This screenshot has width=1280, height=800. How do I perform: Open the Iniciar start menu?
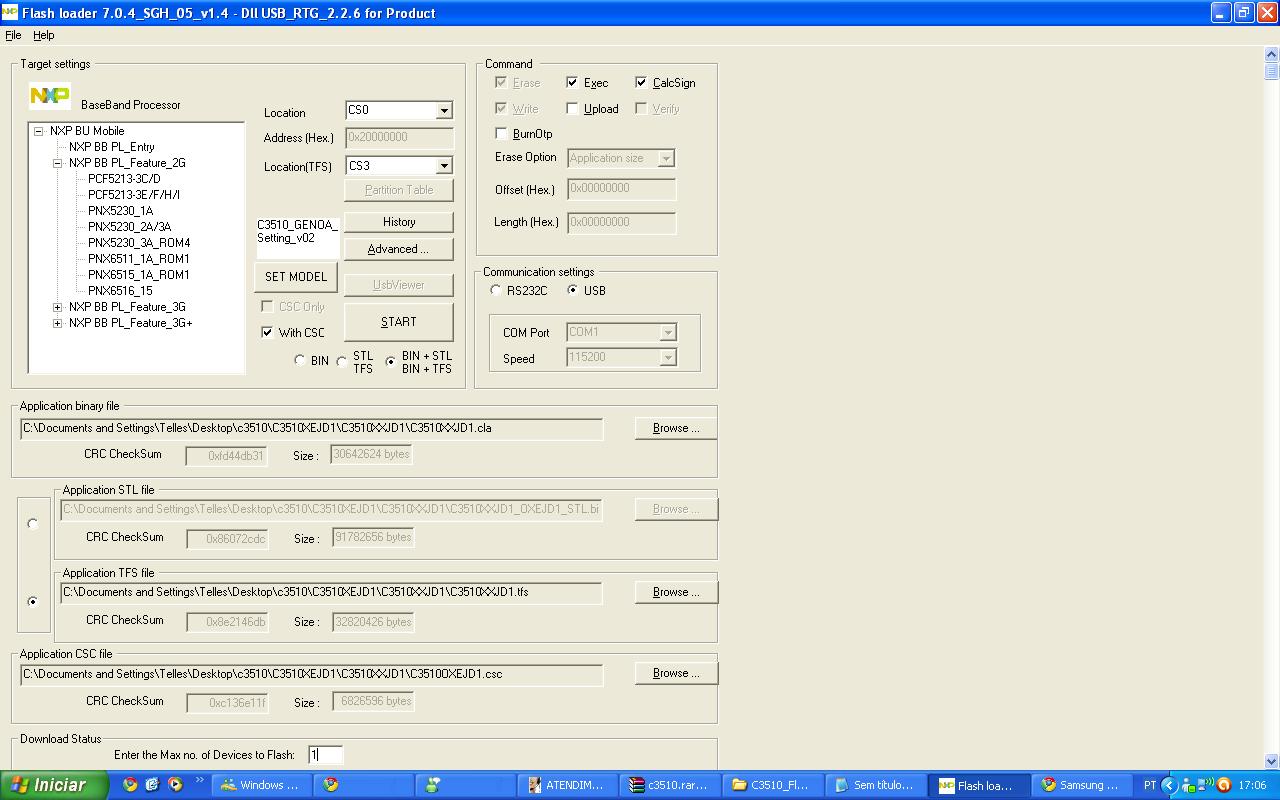55,785
